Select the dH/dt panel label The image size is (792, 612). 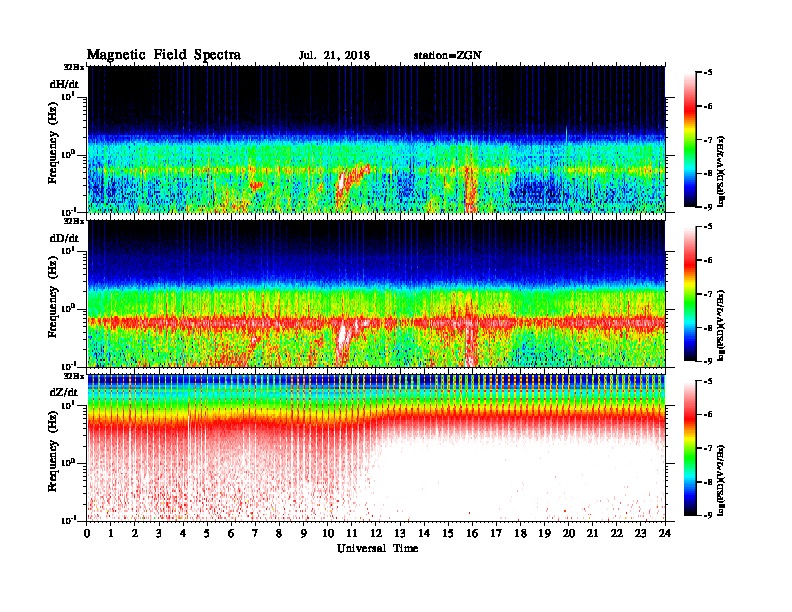click(x=64, y=84)
